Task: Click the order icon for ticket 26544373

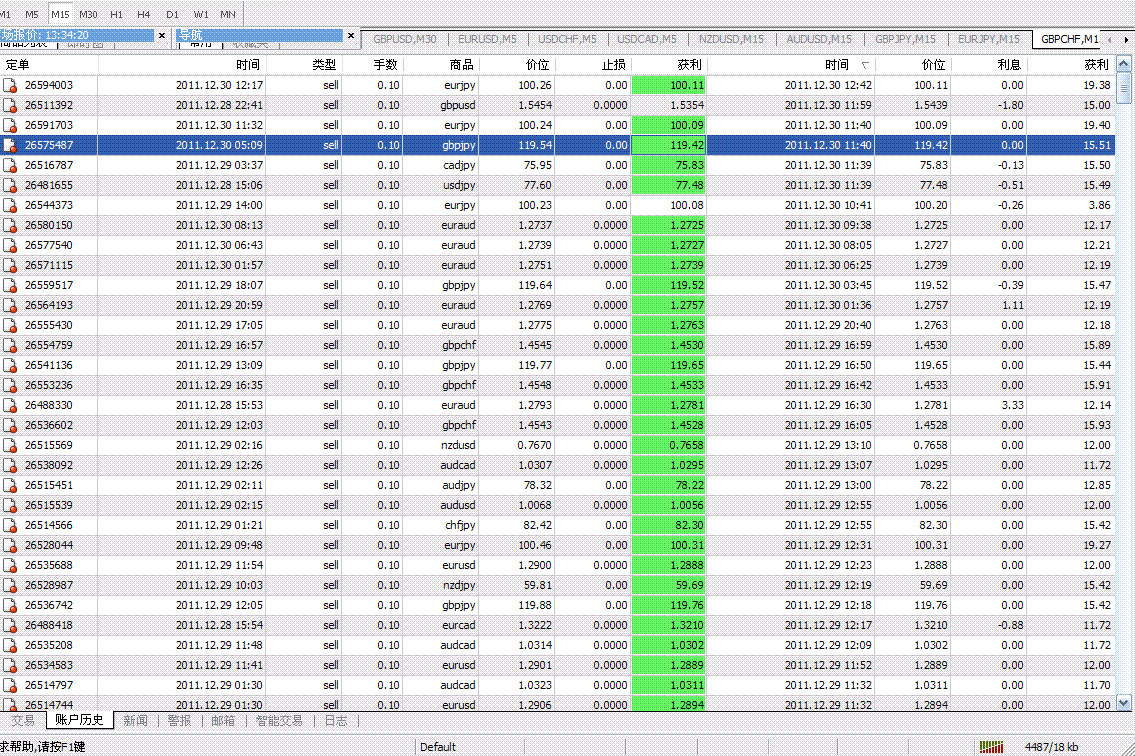Action: [x=11, y=206]
